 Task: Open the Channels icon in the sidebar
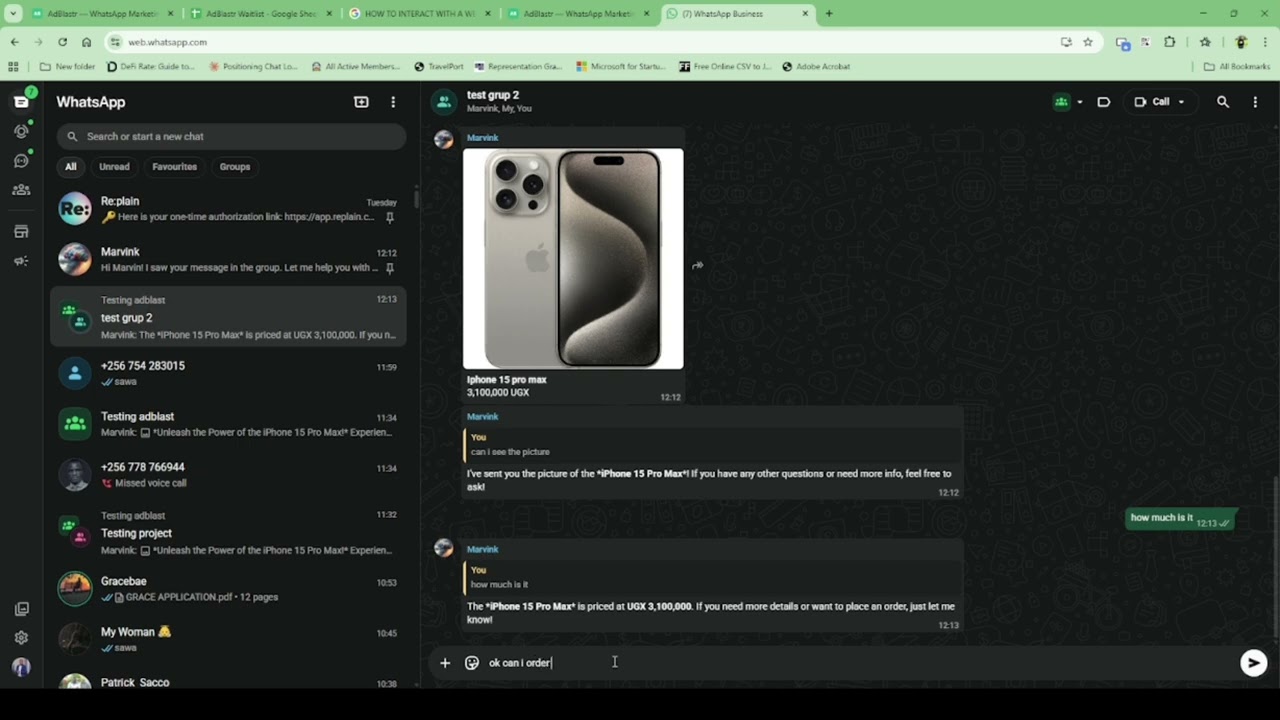click(21, 160)
